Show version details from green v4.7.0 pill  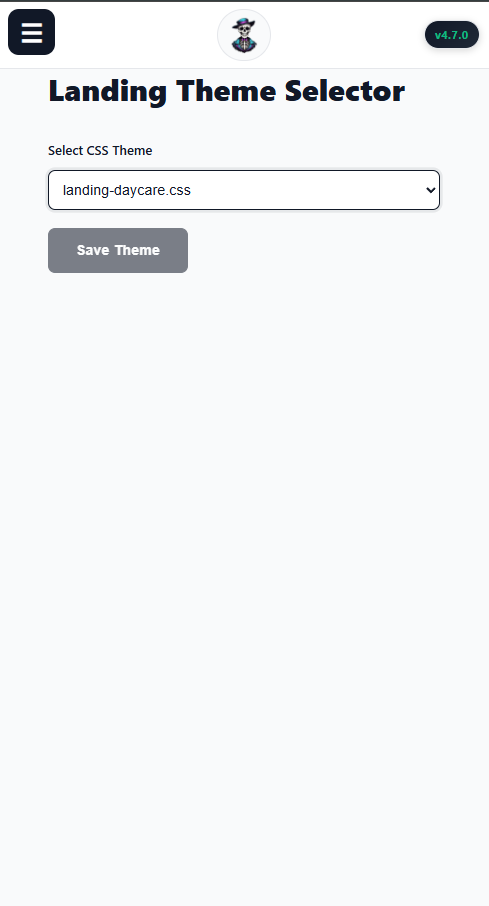(x=451, y=35)
